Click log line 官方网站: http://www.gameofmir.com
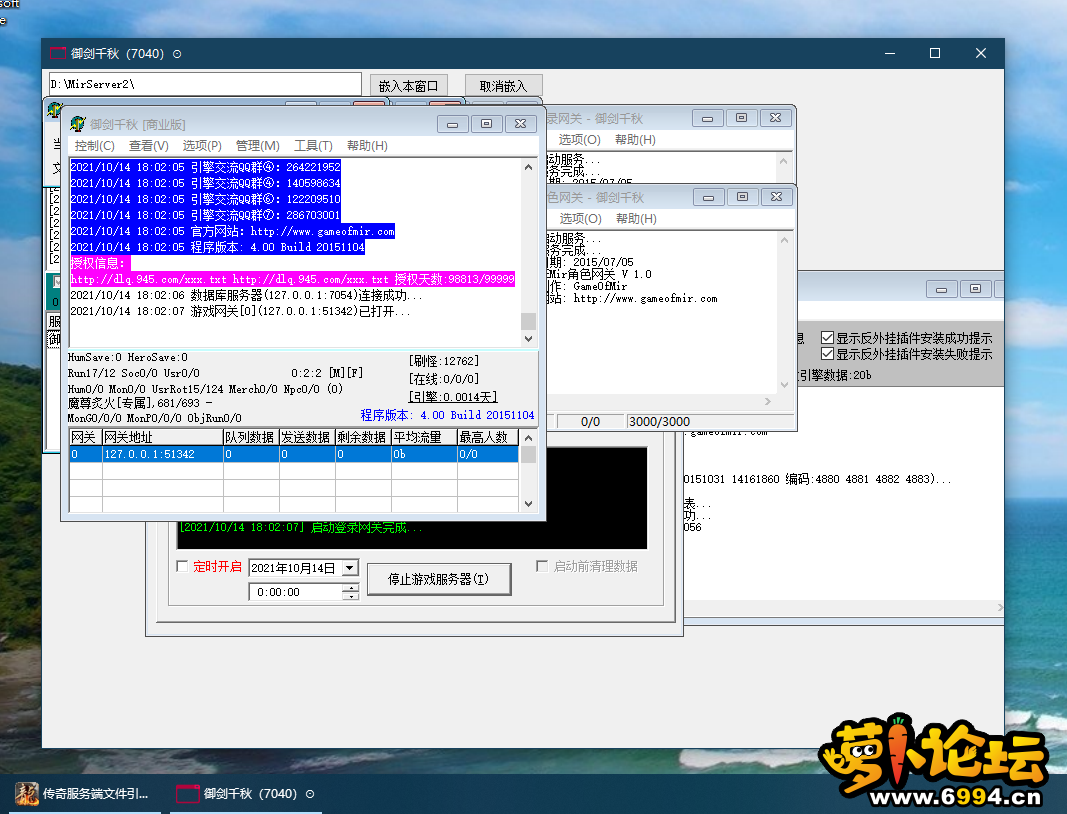 pos(233,231)
